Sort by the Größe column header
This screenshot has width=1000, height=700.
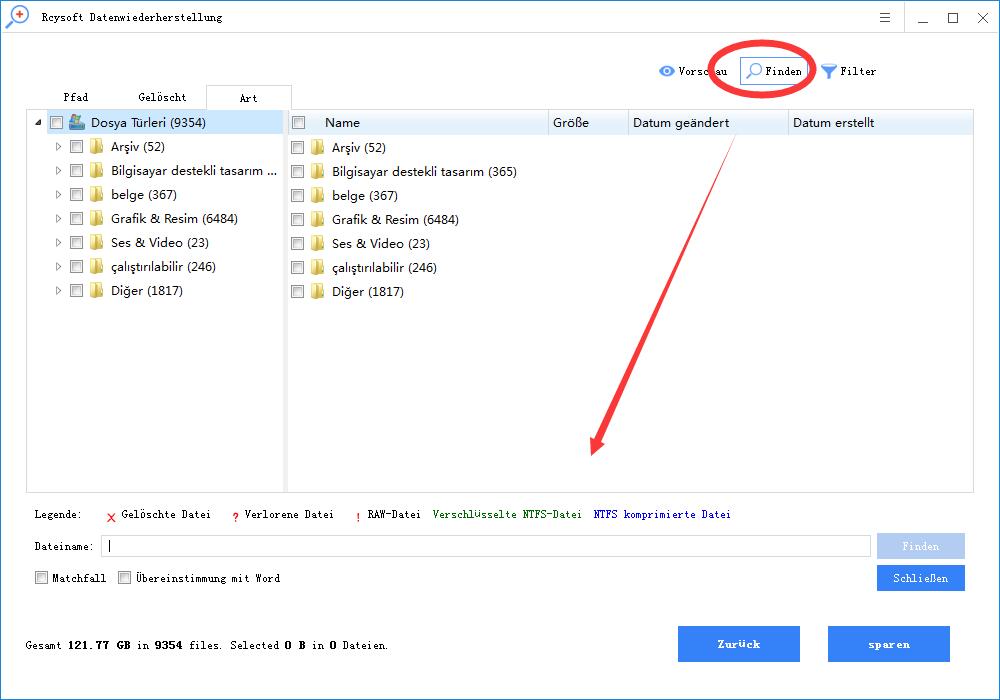588,122
